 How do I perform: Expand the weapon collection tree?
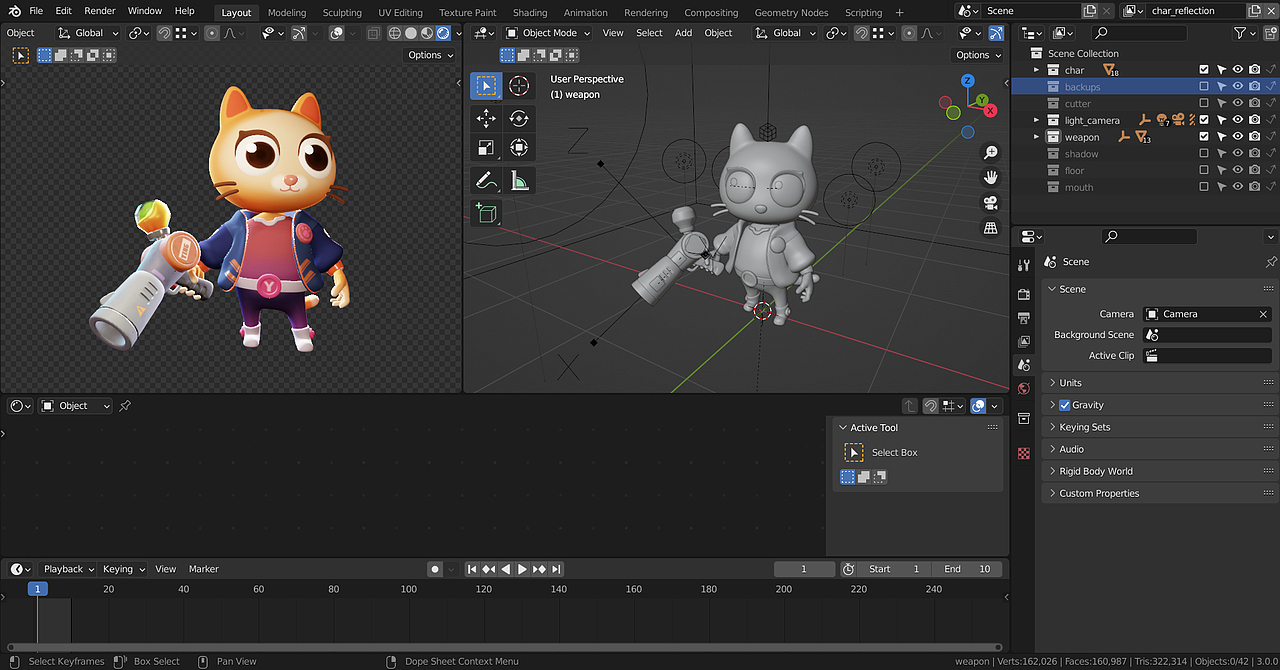click(1037, 137)
